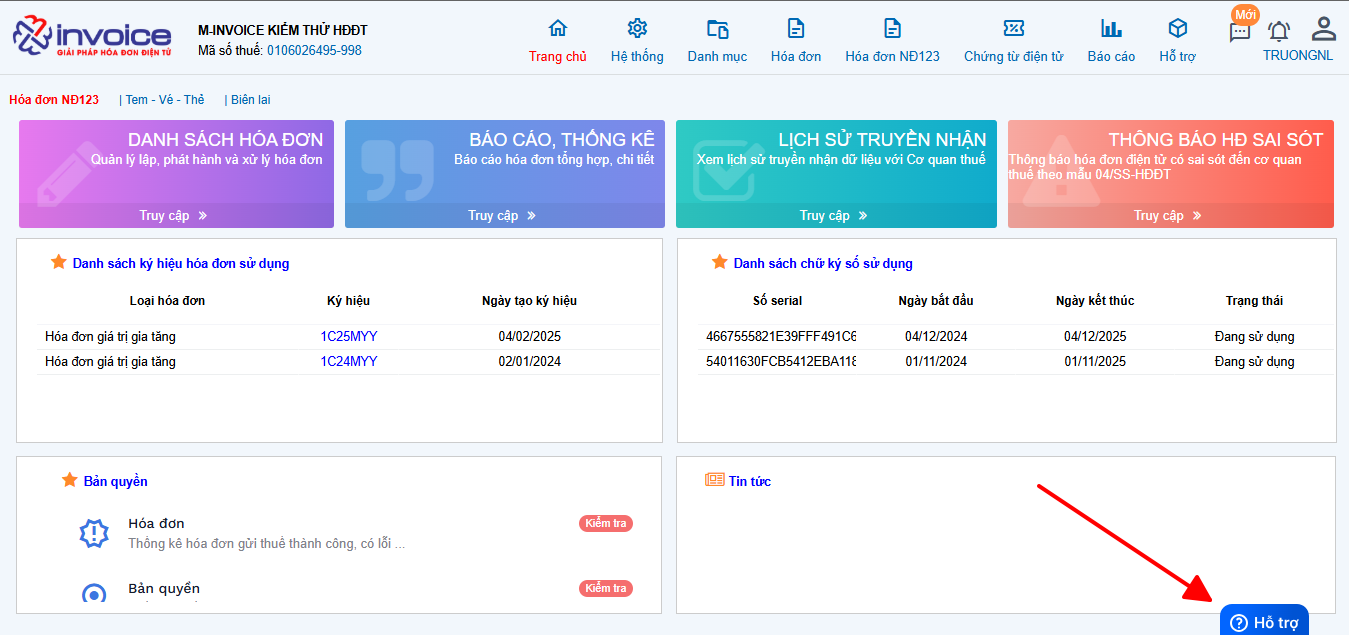1349x635 pixels.
Task: Click LỊCH SỬ TRUYỀN NHẬN card title
Action: (x=883, y=140)
